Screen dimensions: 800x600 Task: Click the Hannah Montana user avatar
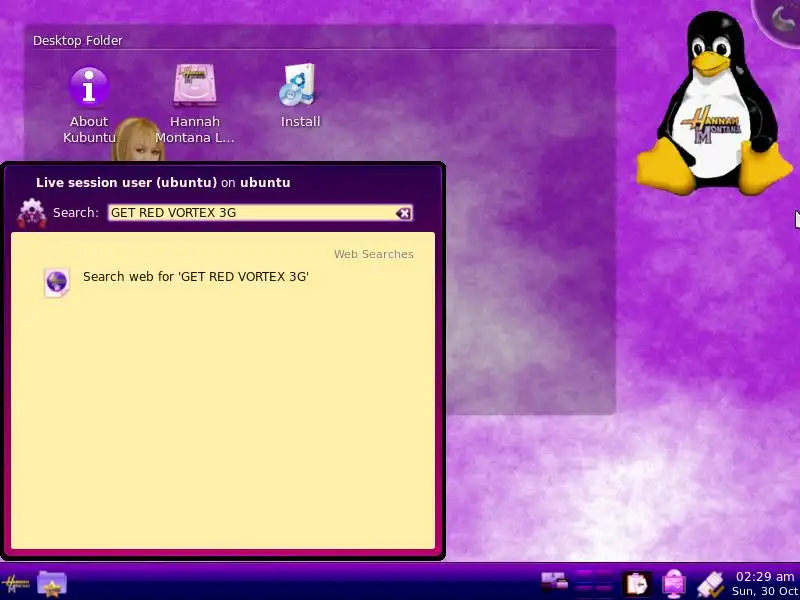click(x=138, y=139)
